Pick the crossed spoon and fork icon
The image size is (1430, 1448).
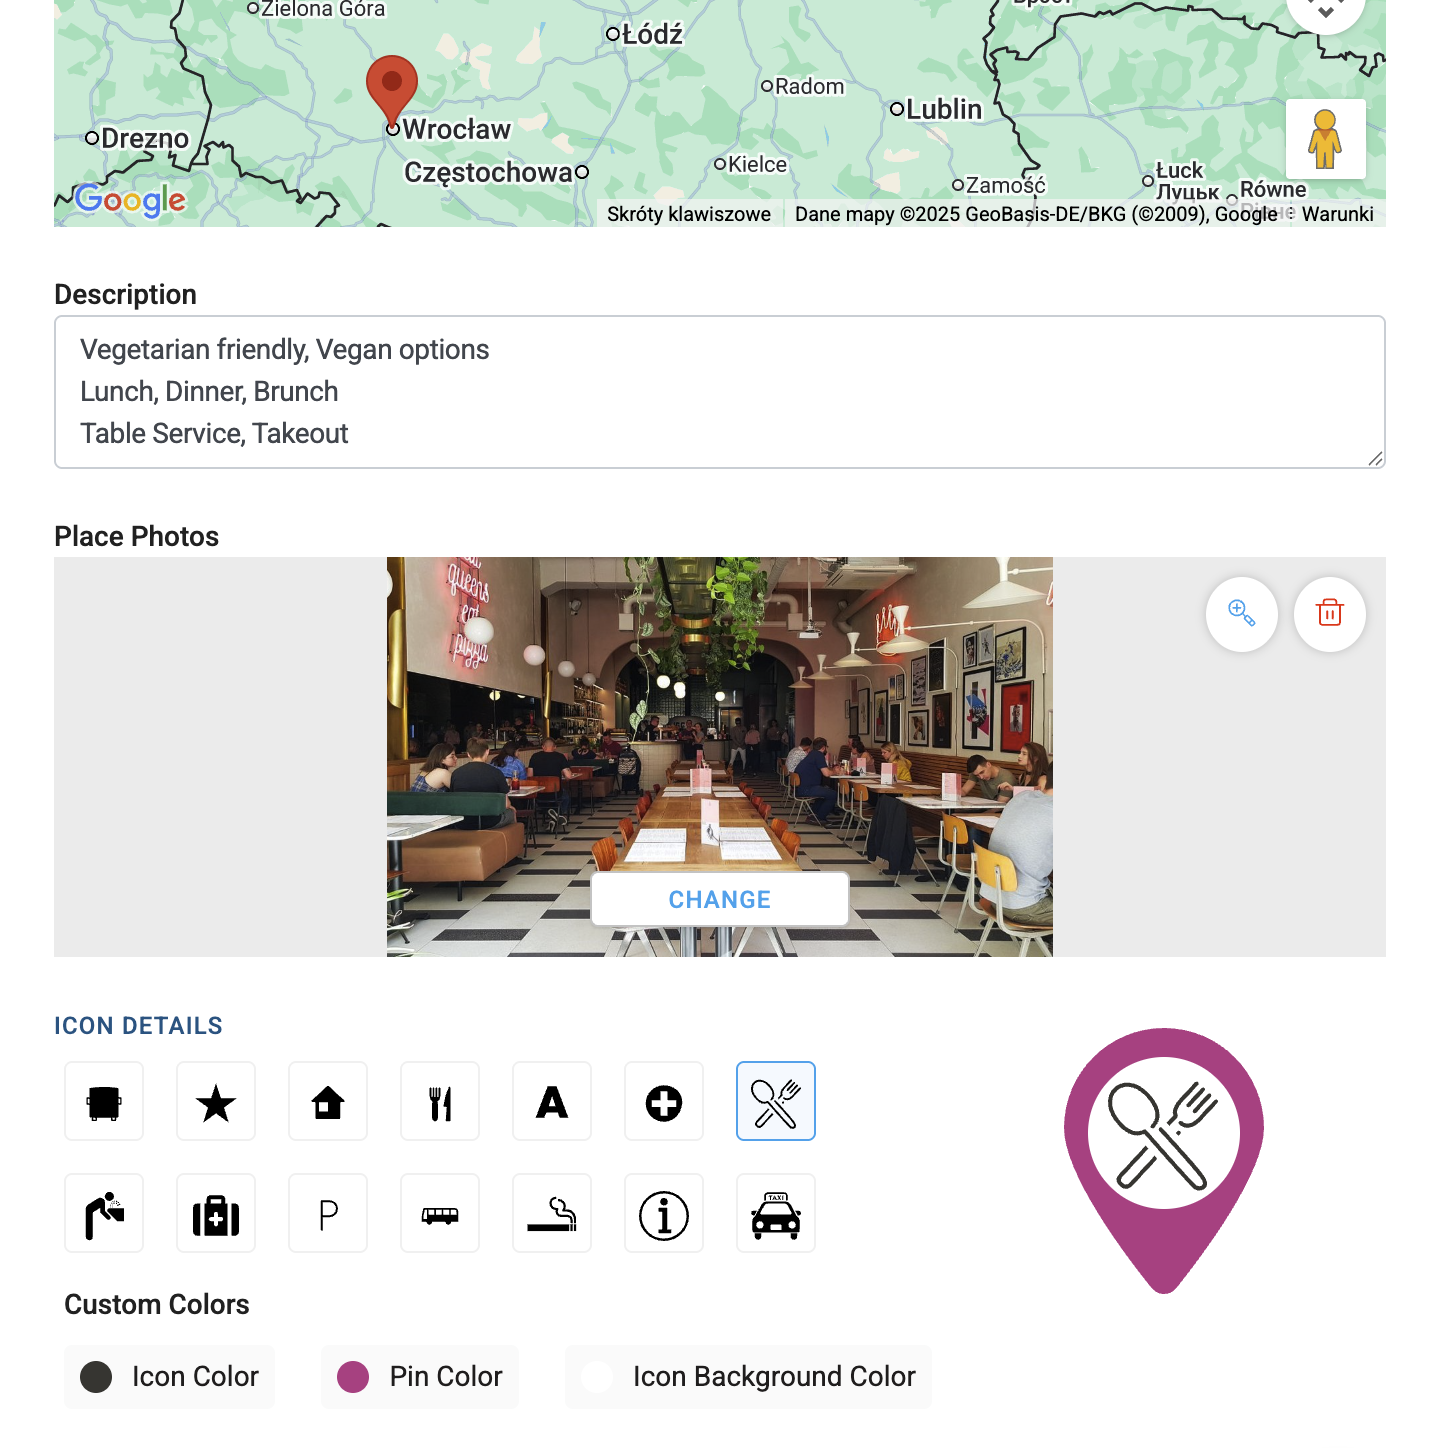(776, 1101)
